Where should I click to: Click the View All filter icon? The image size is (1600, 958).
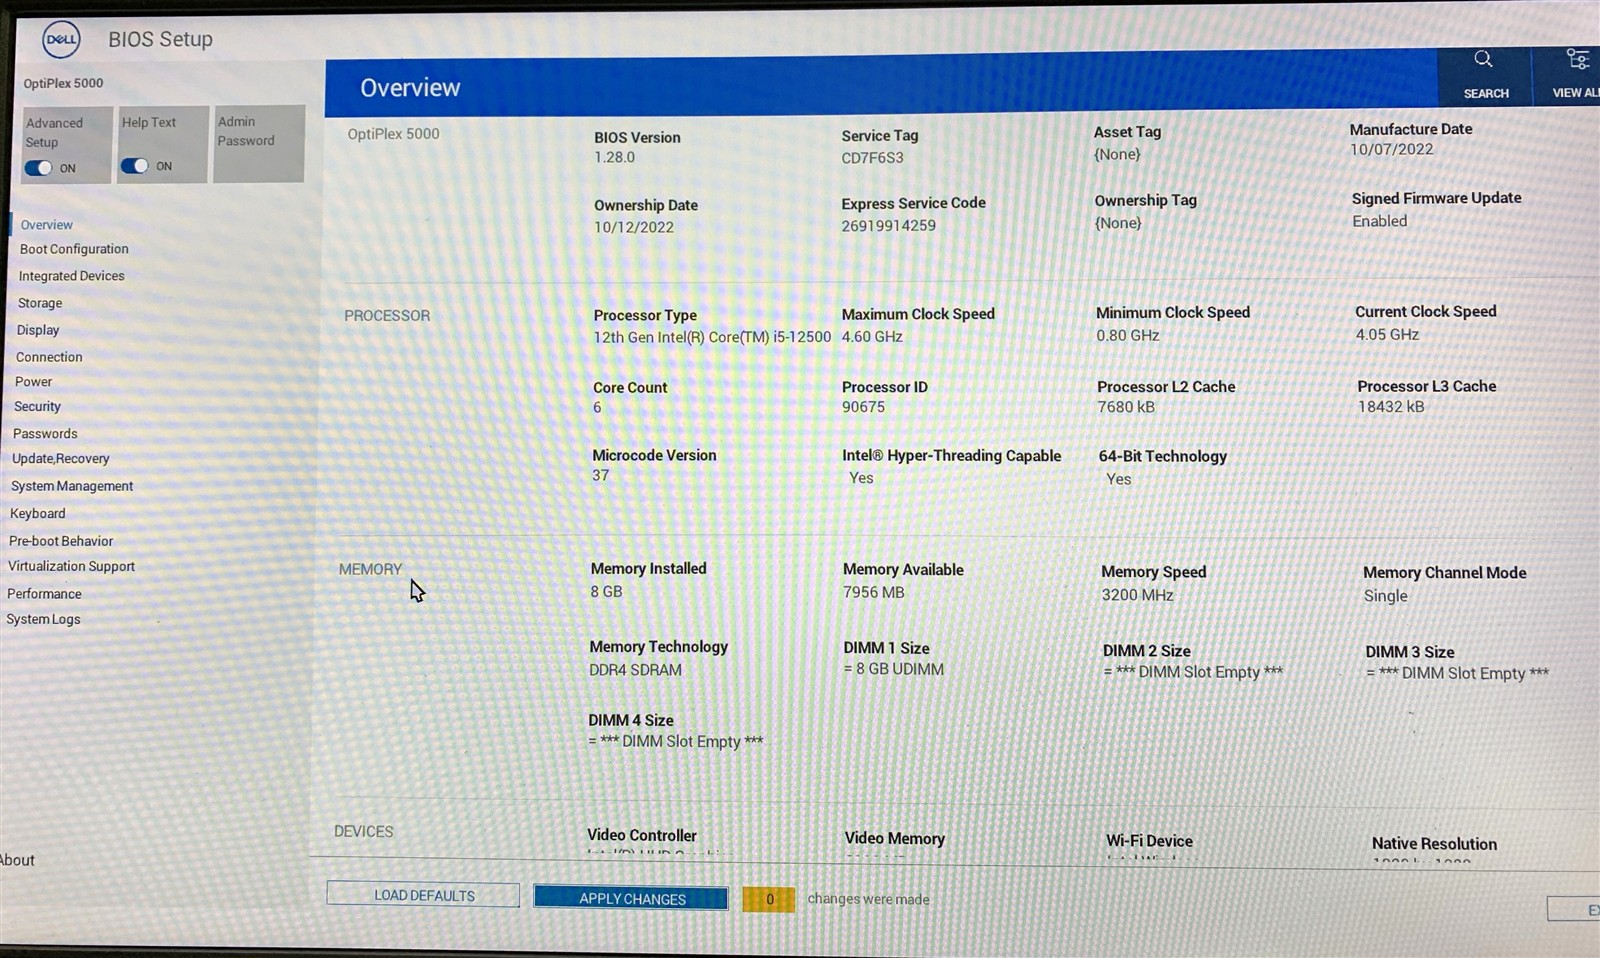(1578, 60)
